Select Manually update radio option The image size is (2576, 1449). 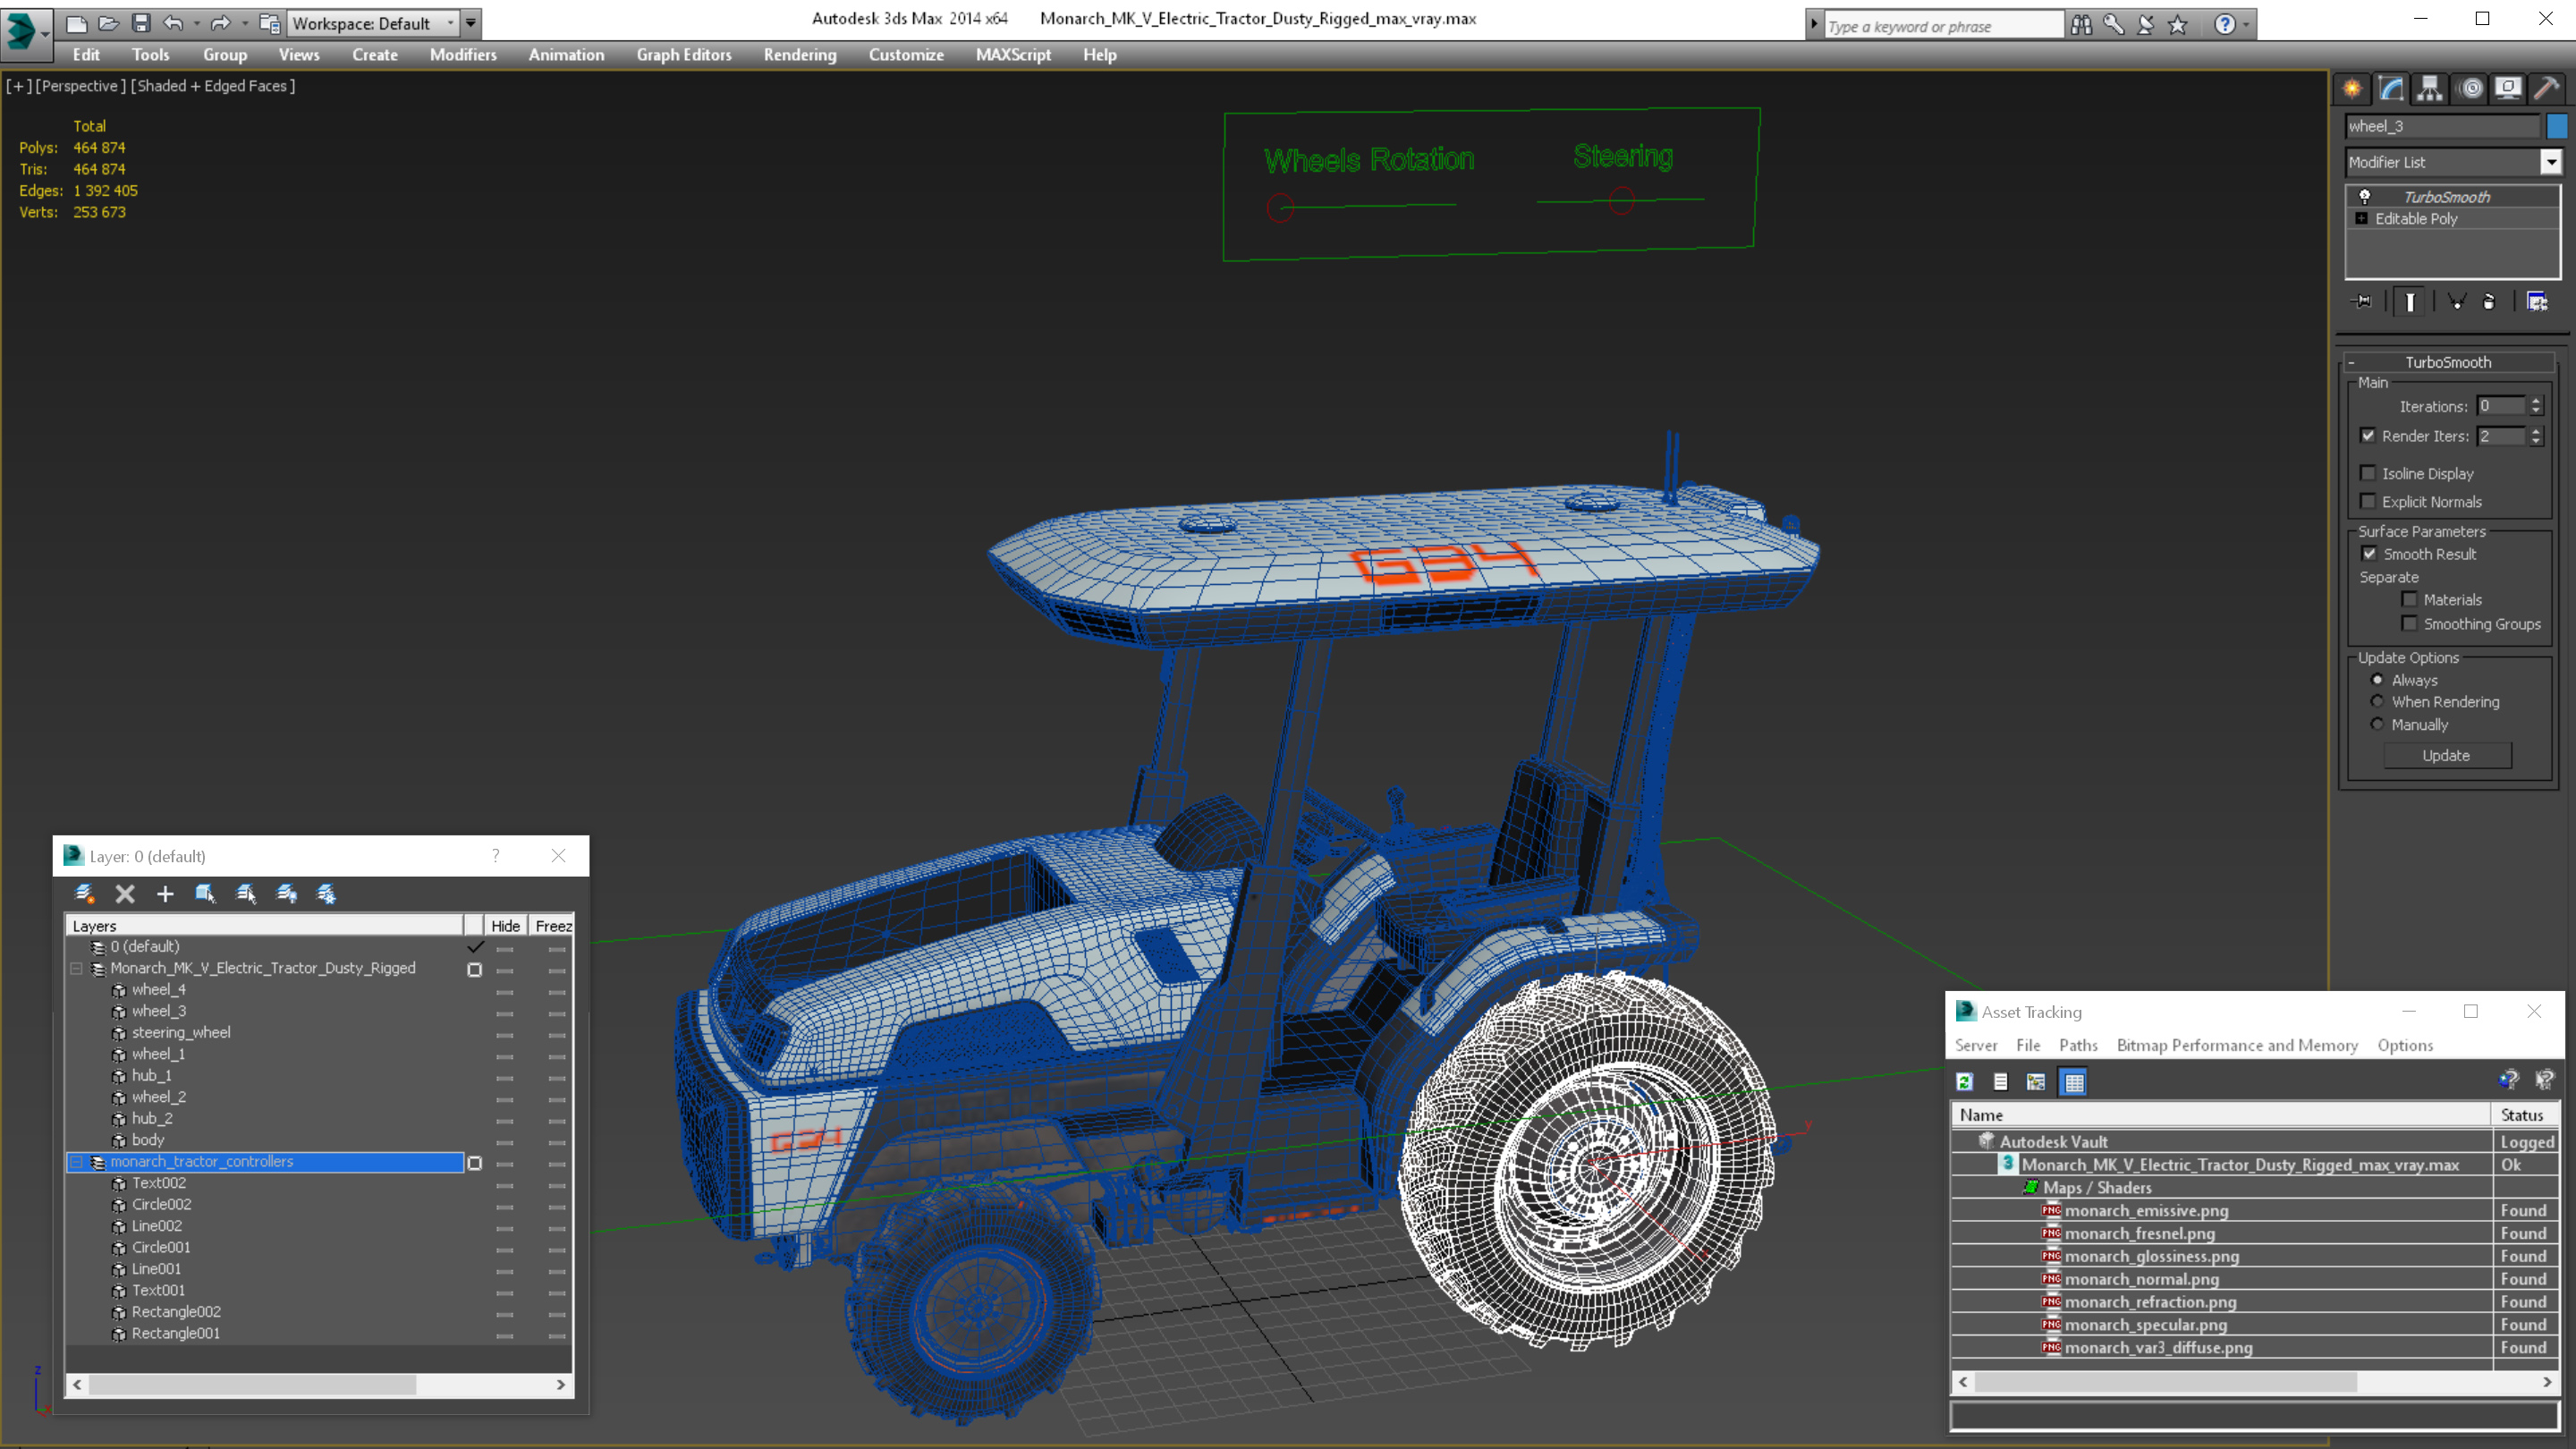pos(2378,724)
